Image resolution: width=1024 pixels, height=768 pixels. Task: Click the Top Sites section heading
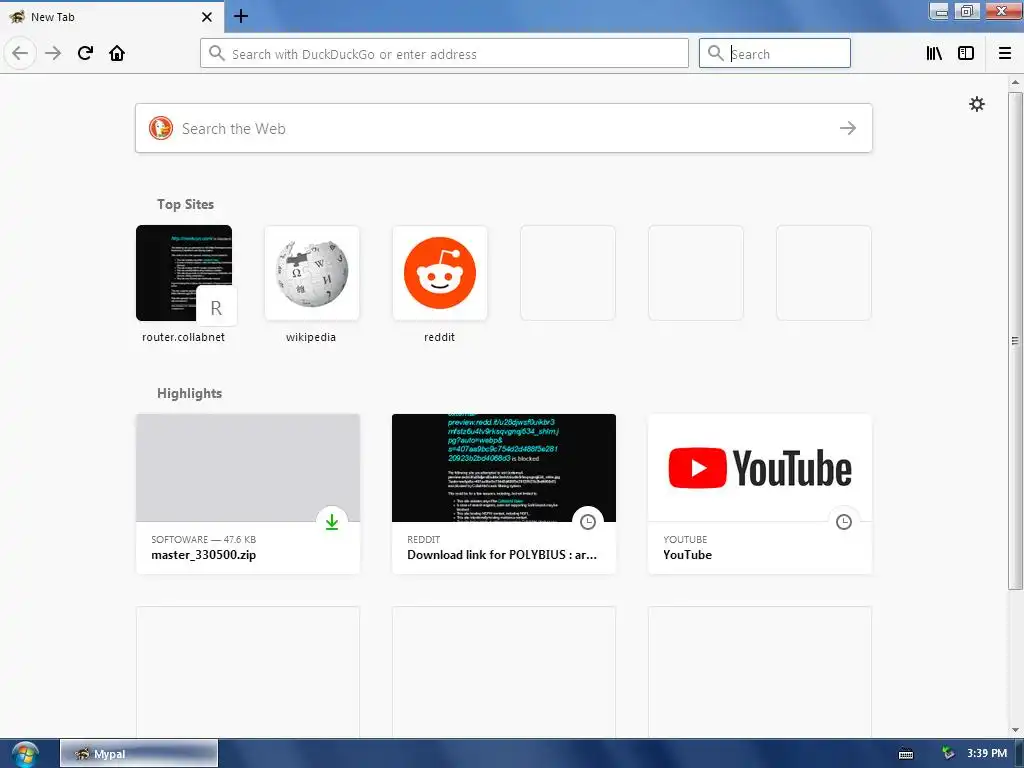[185, 204]
